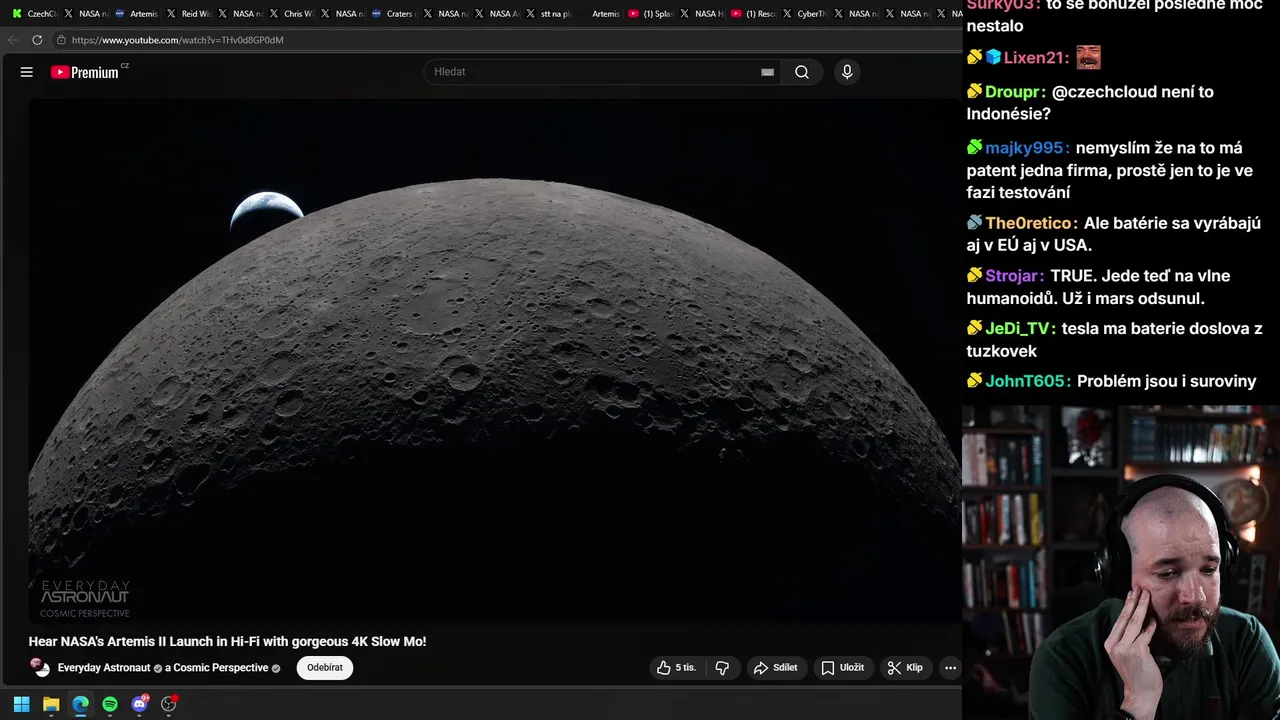This screenshot has width=1280, height=720.
Task: Open the Windows Start menu
Action: [x=21, y=704]
